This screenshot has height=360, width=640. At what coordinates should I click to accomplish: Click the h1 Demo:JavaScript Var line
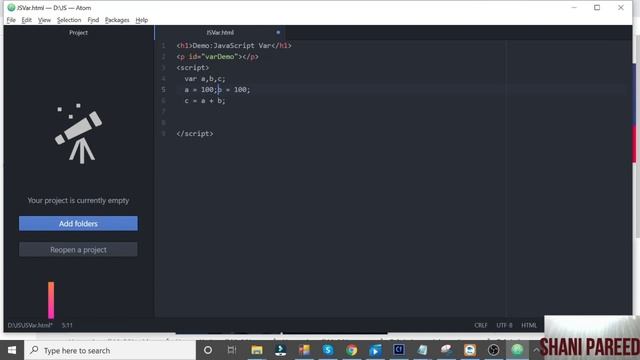coord(234,46)
